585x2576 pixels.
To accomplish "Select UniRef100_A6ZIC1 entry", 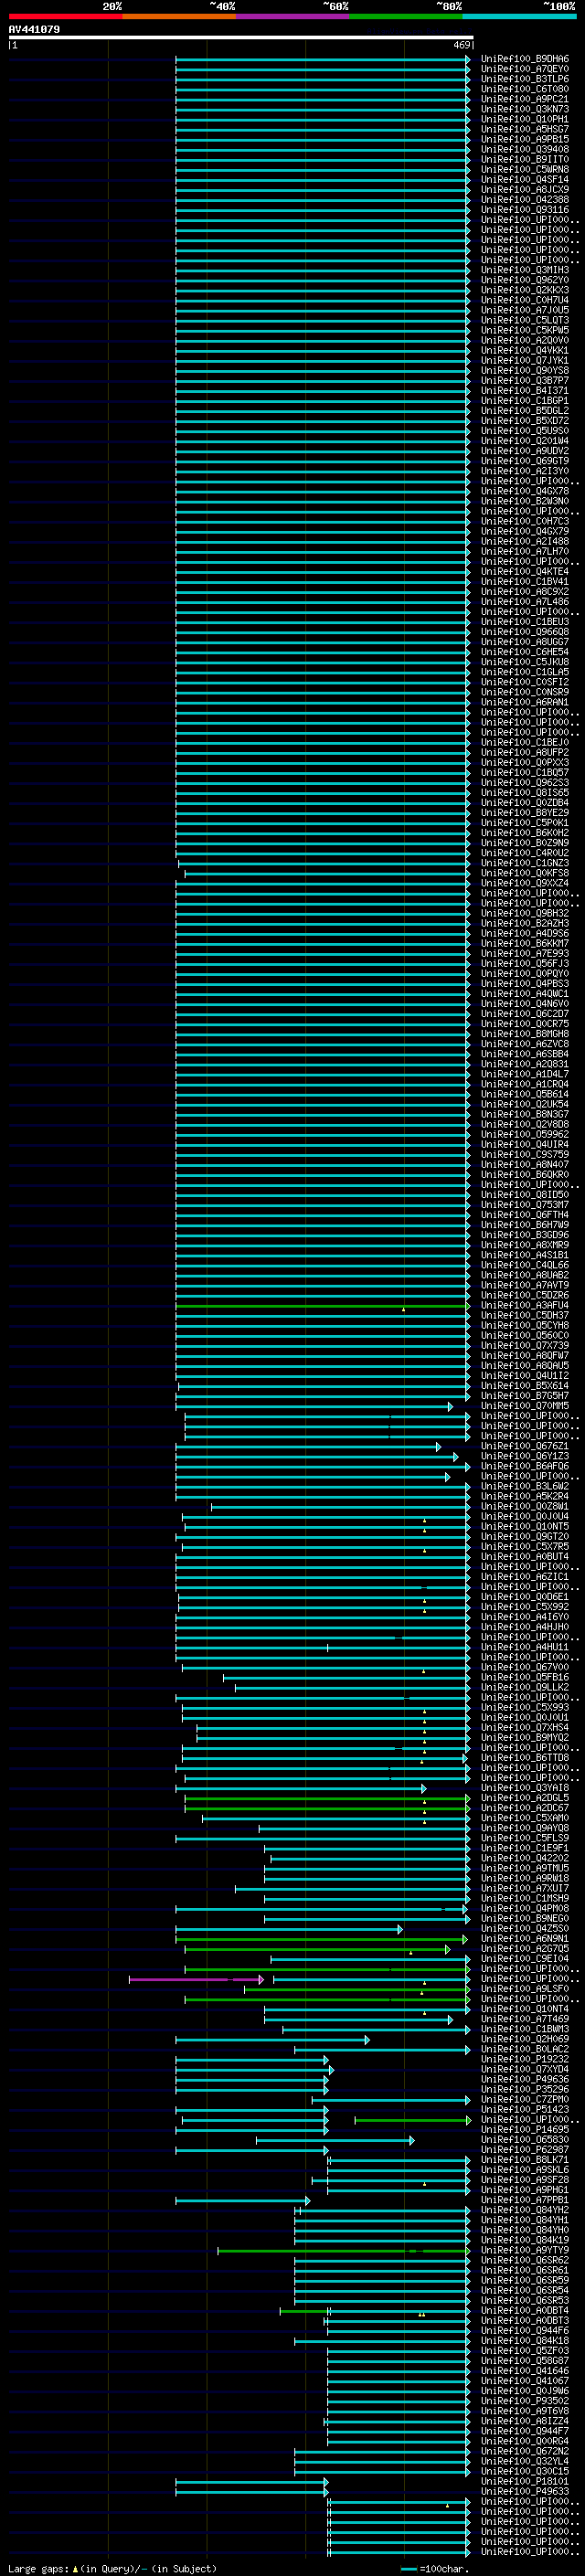I will coord(525,1576).
